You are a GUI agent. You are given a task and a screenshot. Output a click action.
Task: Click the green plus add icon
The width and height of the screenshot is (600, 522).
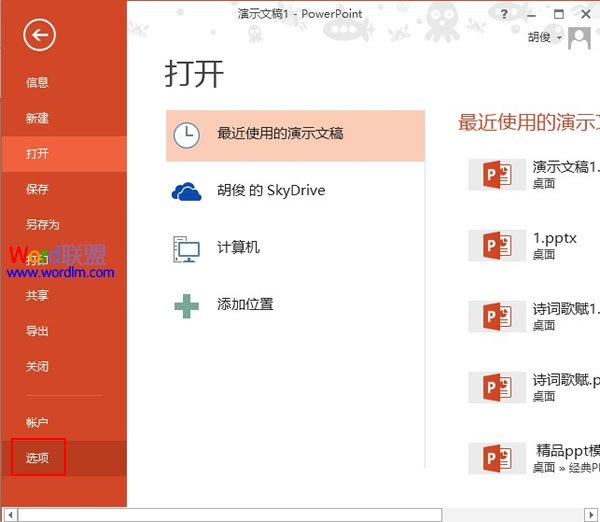pyautogui.click(x=186, y=306)
